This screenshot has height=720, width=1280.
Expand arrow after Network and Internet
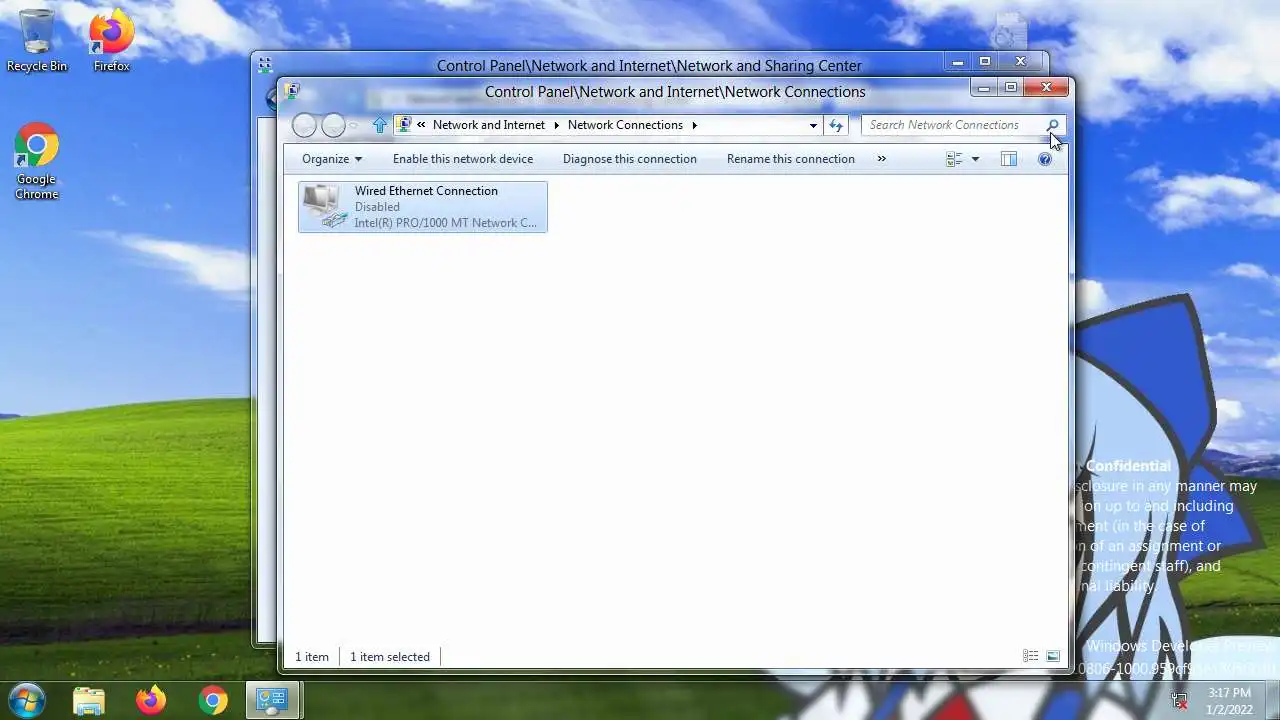click(x=557, y=125)
